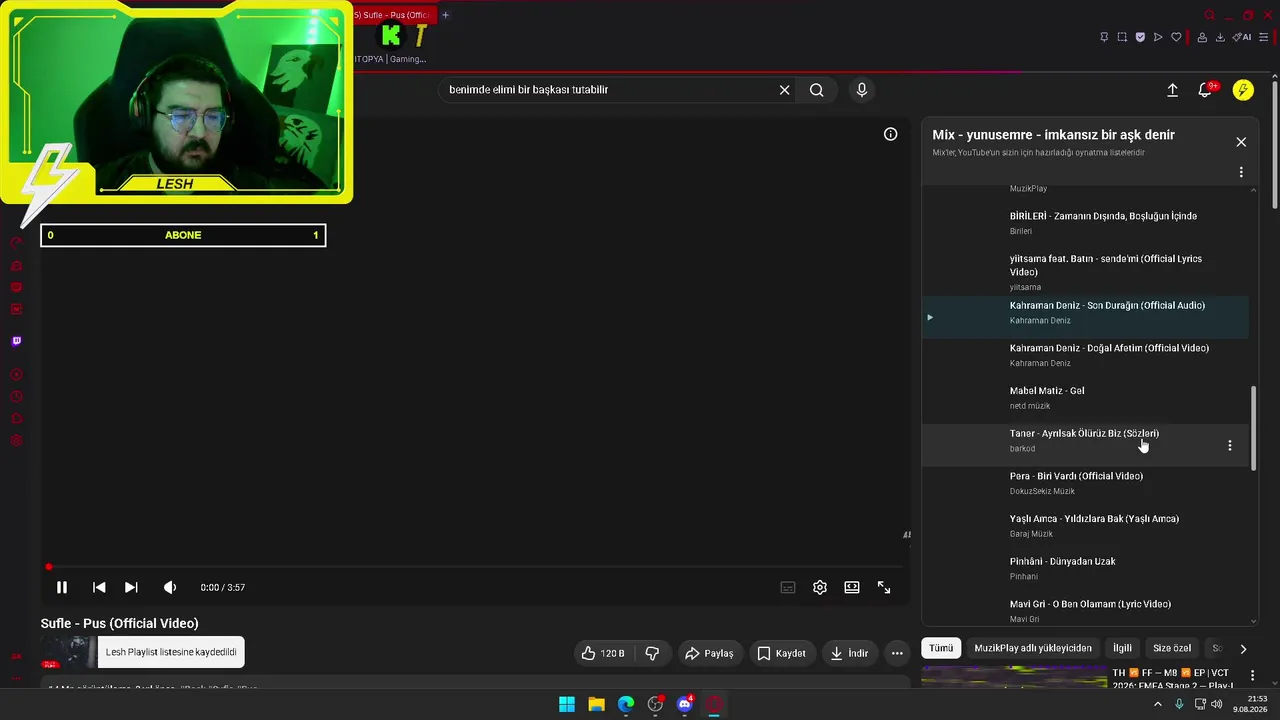This screenshot has width=1280, height=720.
Task: Play Mavi Gri - O Ben Olamam
Action: tap(1085, 610)
